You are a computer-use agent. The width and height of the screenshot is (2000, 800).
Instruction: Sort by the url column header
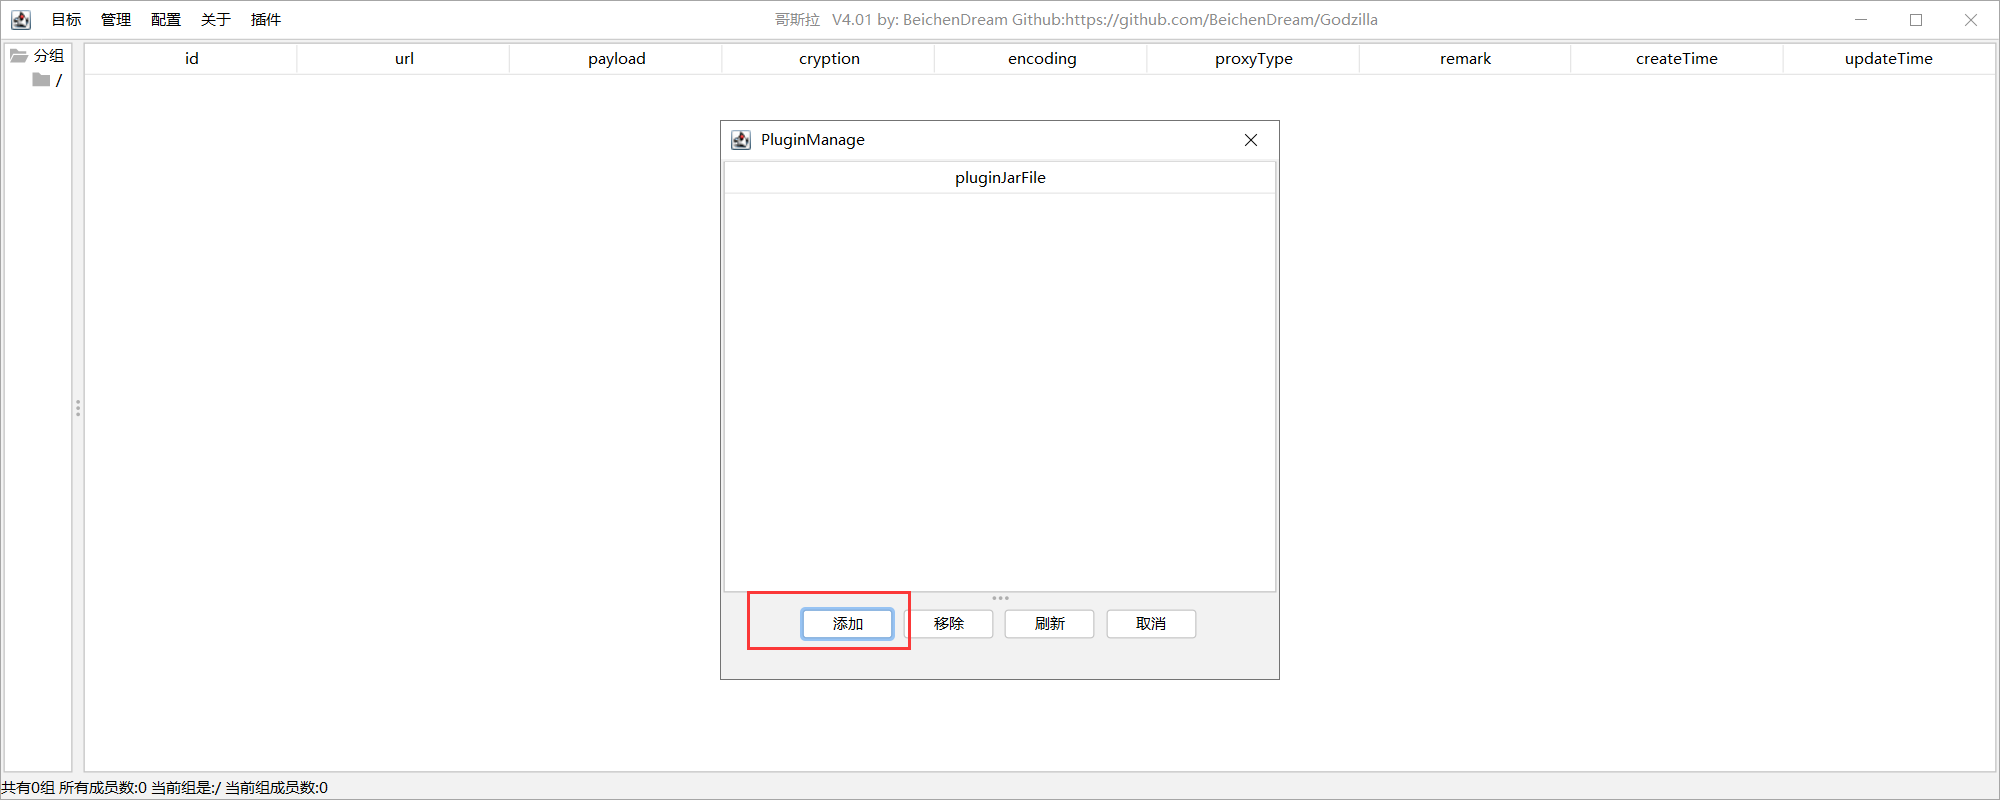tap(404, 59)
